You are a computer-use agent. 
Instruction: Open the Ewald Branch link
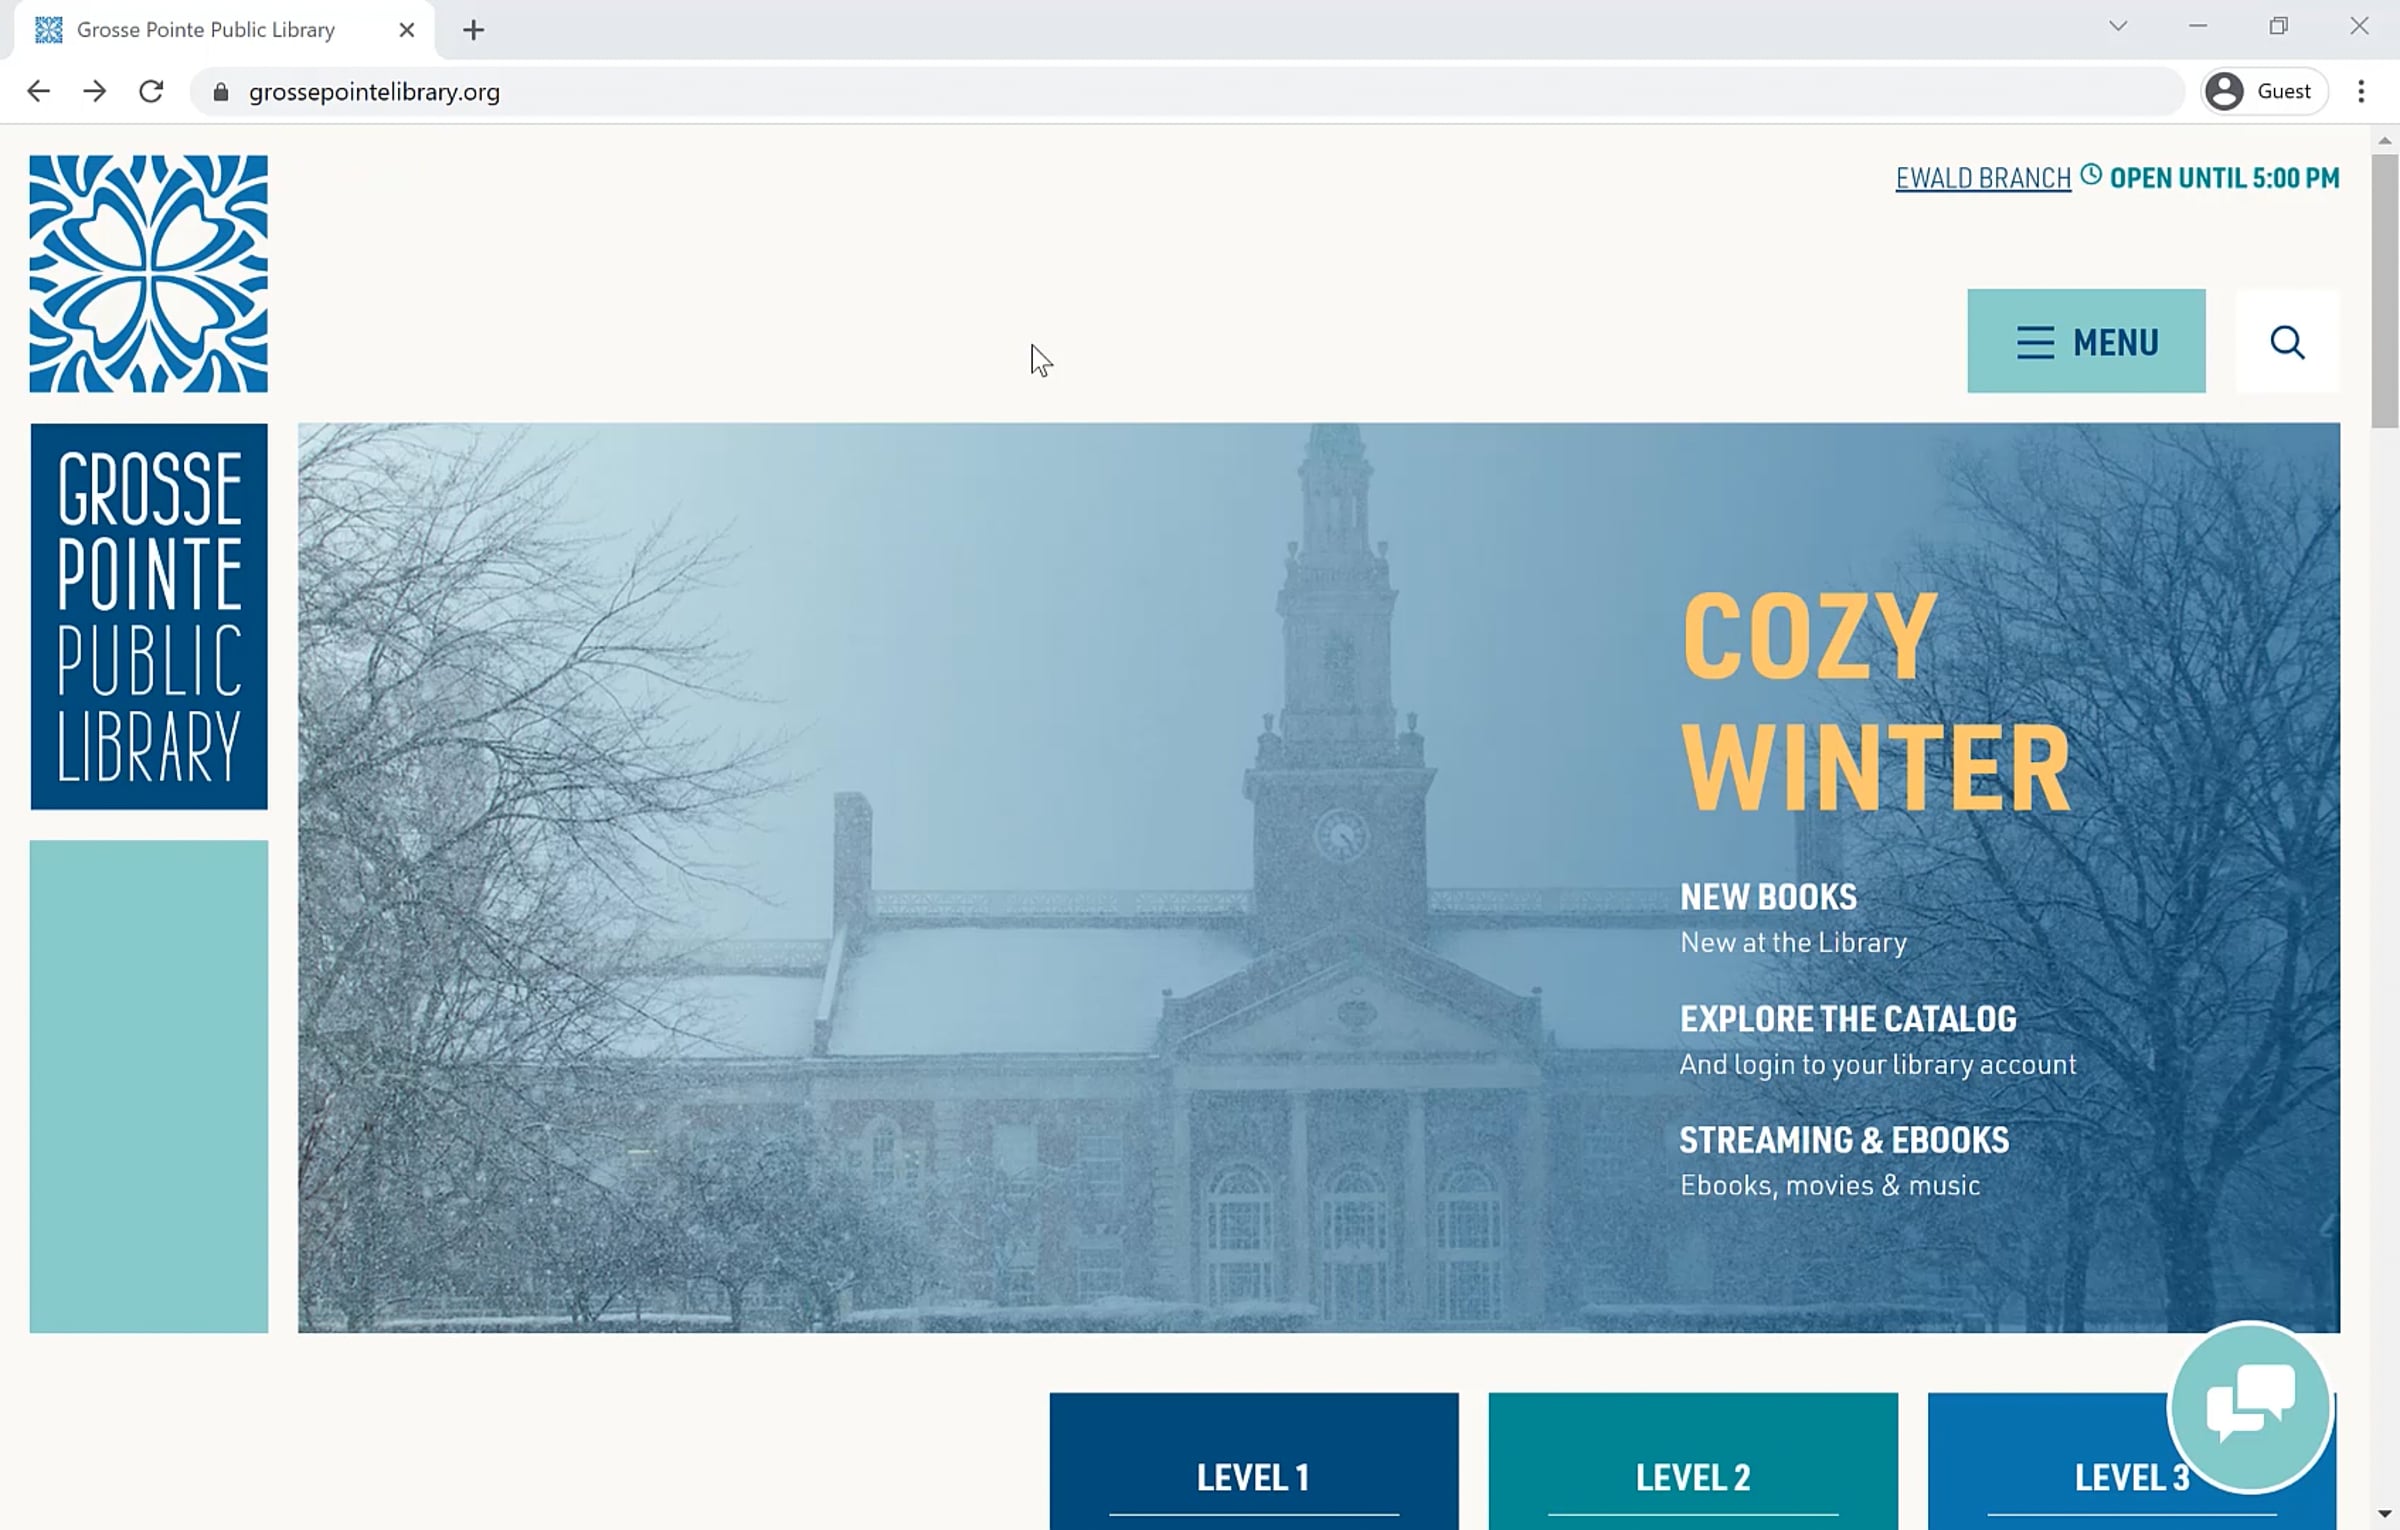point(1982,179)
